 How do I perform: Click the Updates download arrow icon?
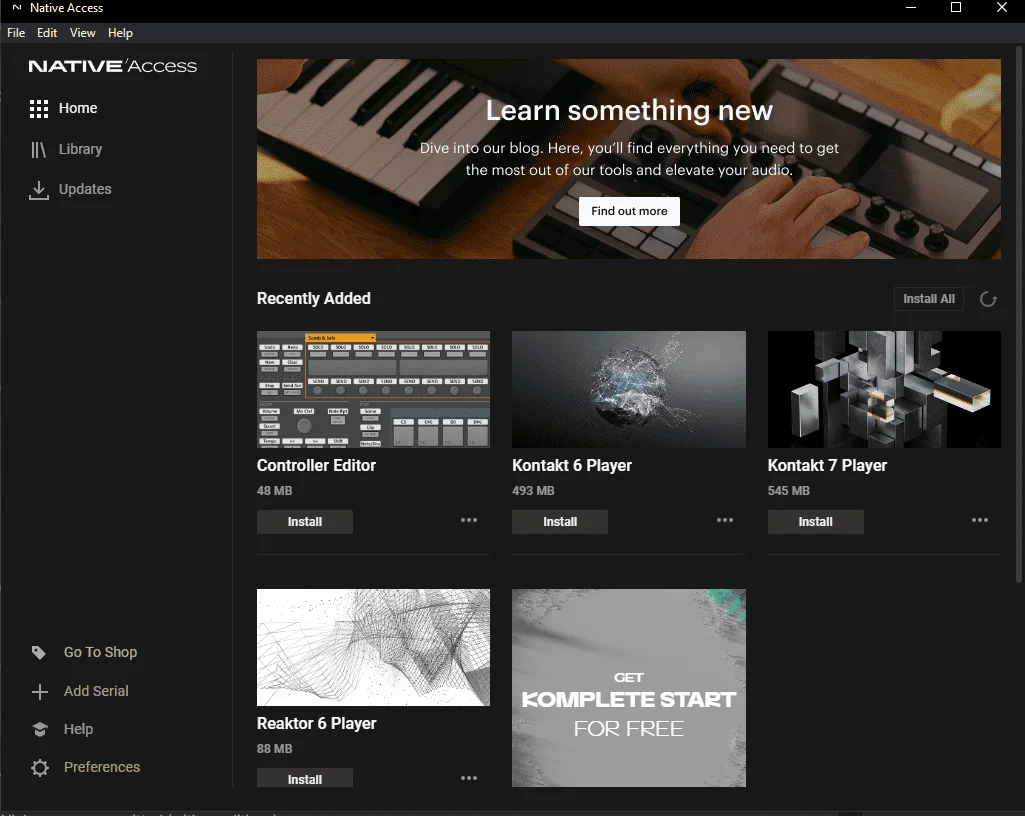(x=39, y=190)
